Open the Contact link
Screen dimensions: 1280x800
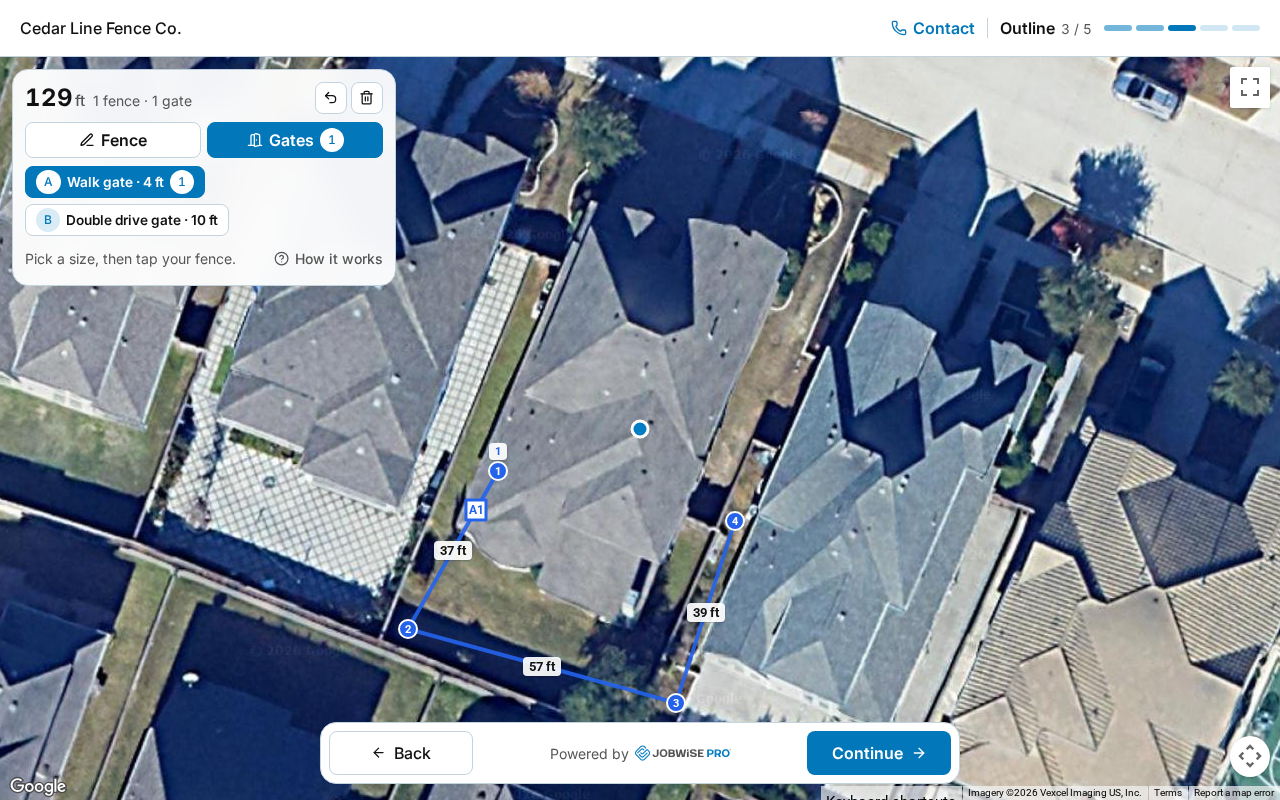933,28
